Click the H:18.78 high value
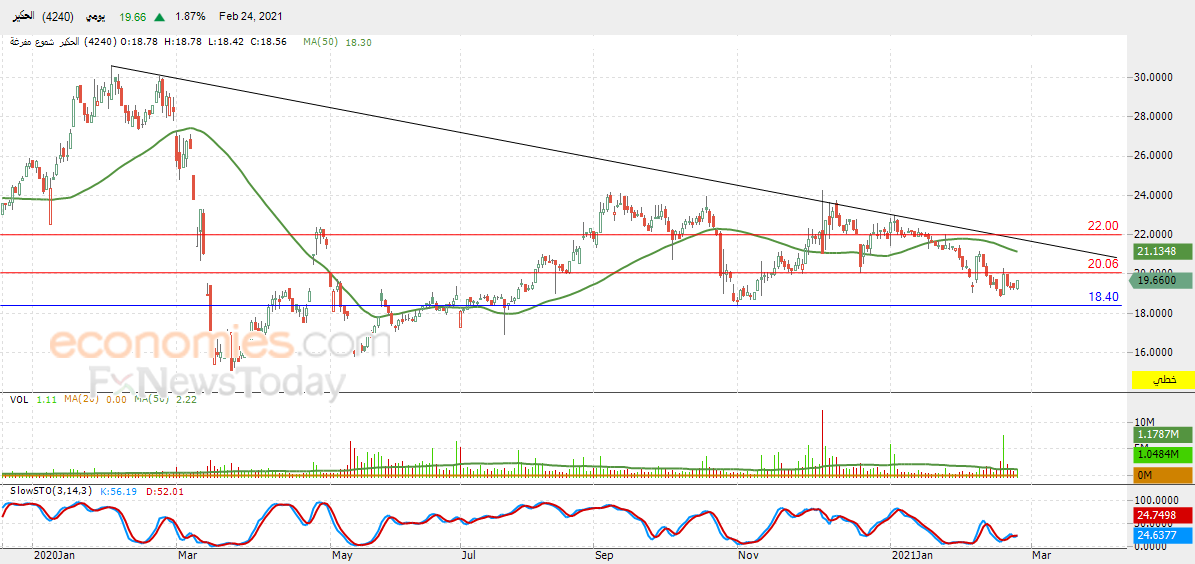 (x=181, y=42)
